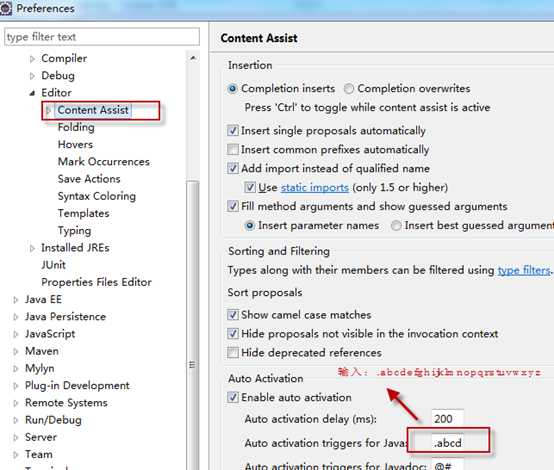Select the Java Persistence category
The width and height of the screenshot is (554, 470).
point(65,317)
